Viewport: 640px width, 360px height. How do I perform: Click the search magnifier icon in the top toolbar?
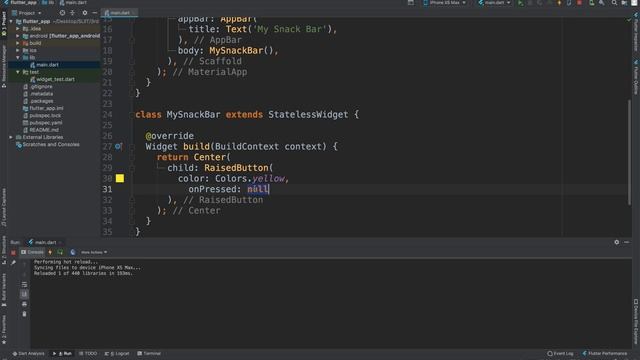point(614,3)
